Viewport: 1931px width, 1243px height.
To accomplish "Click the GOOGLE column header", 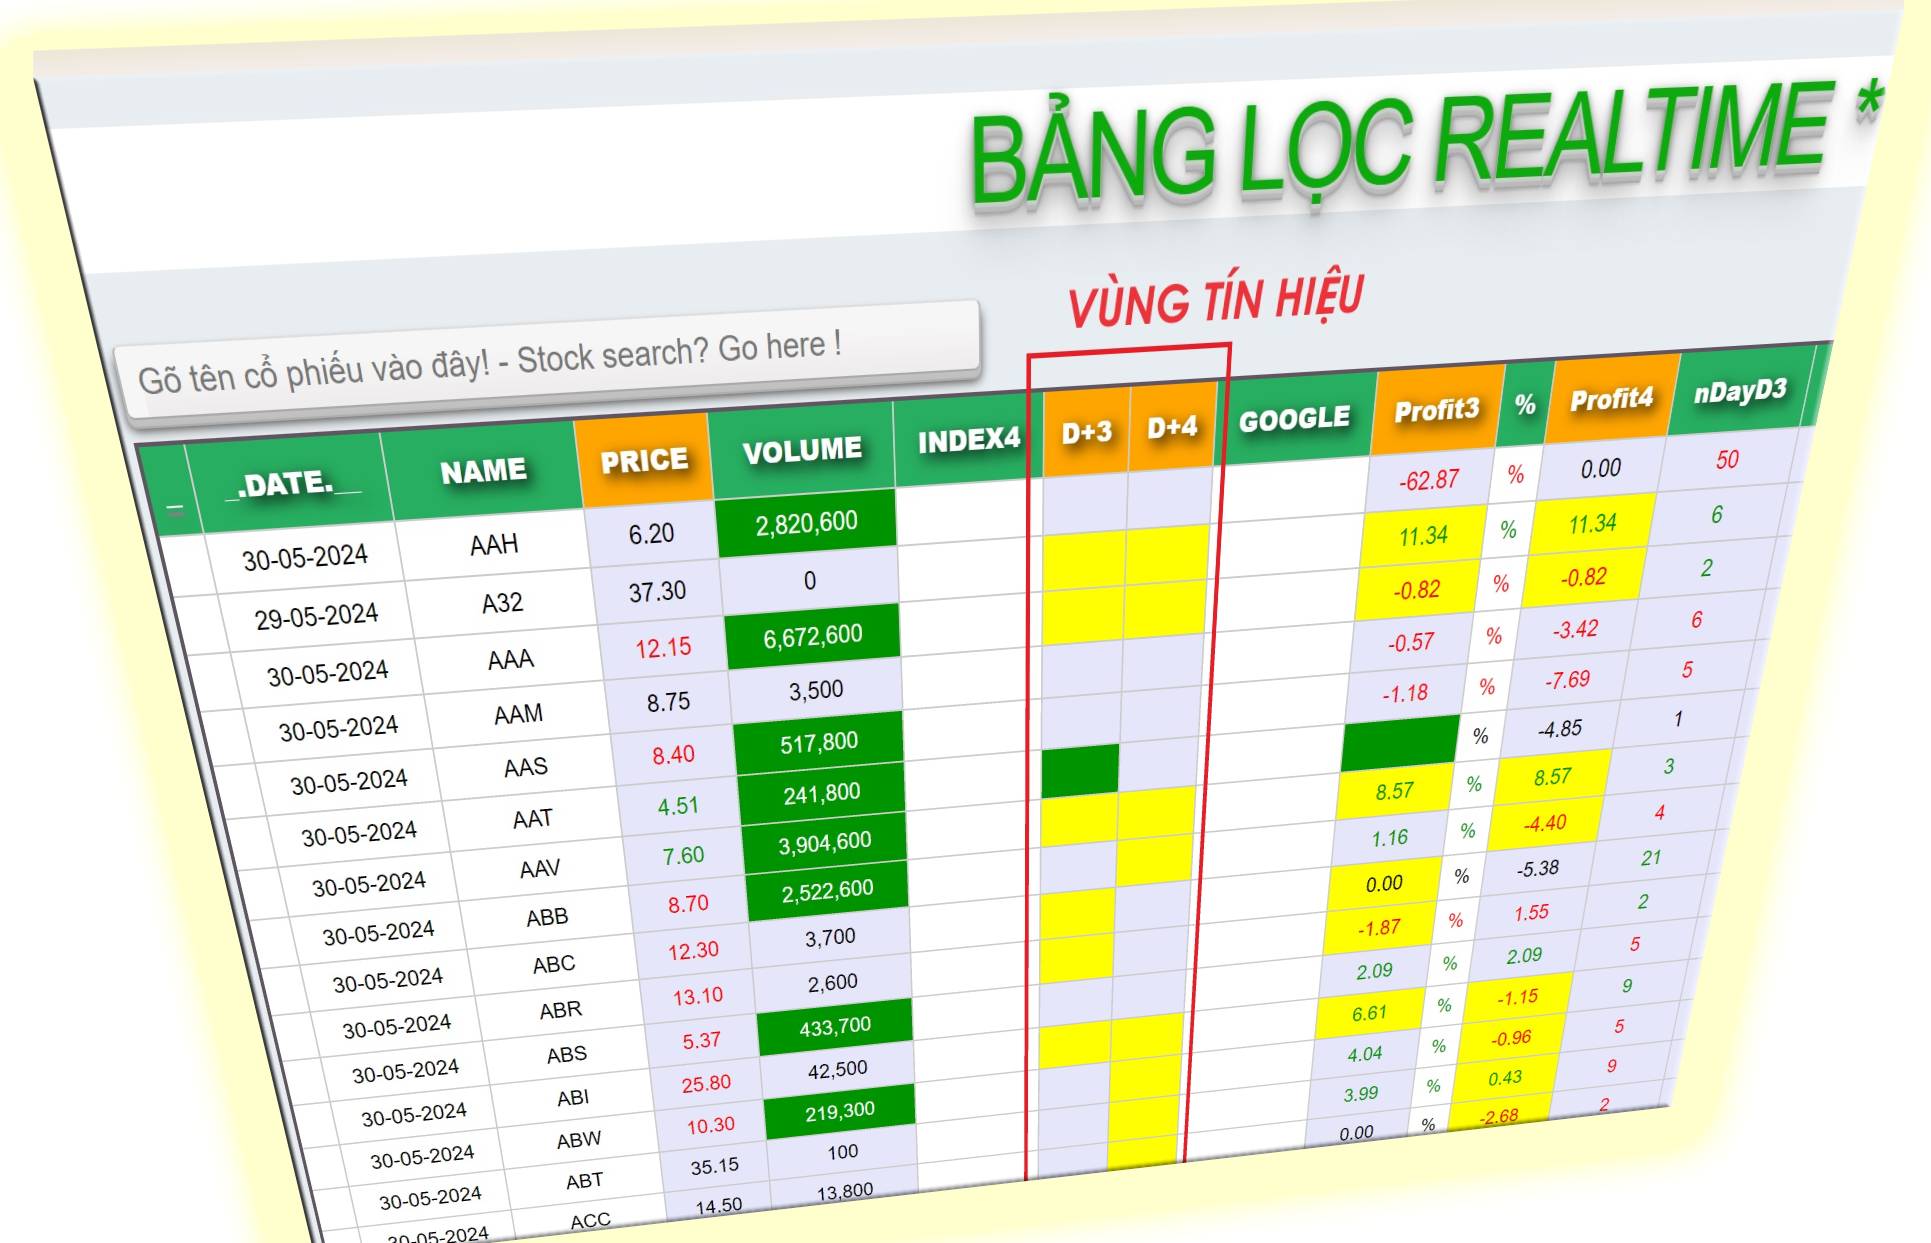I will click(x=1294, y=418).
